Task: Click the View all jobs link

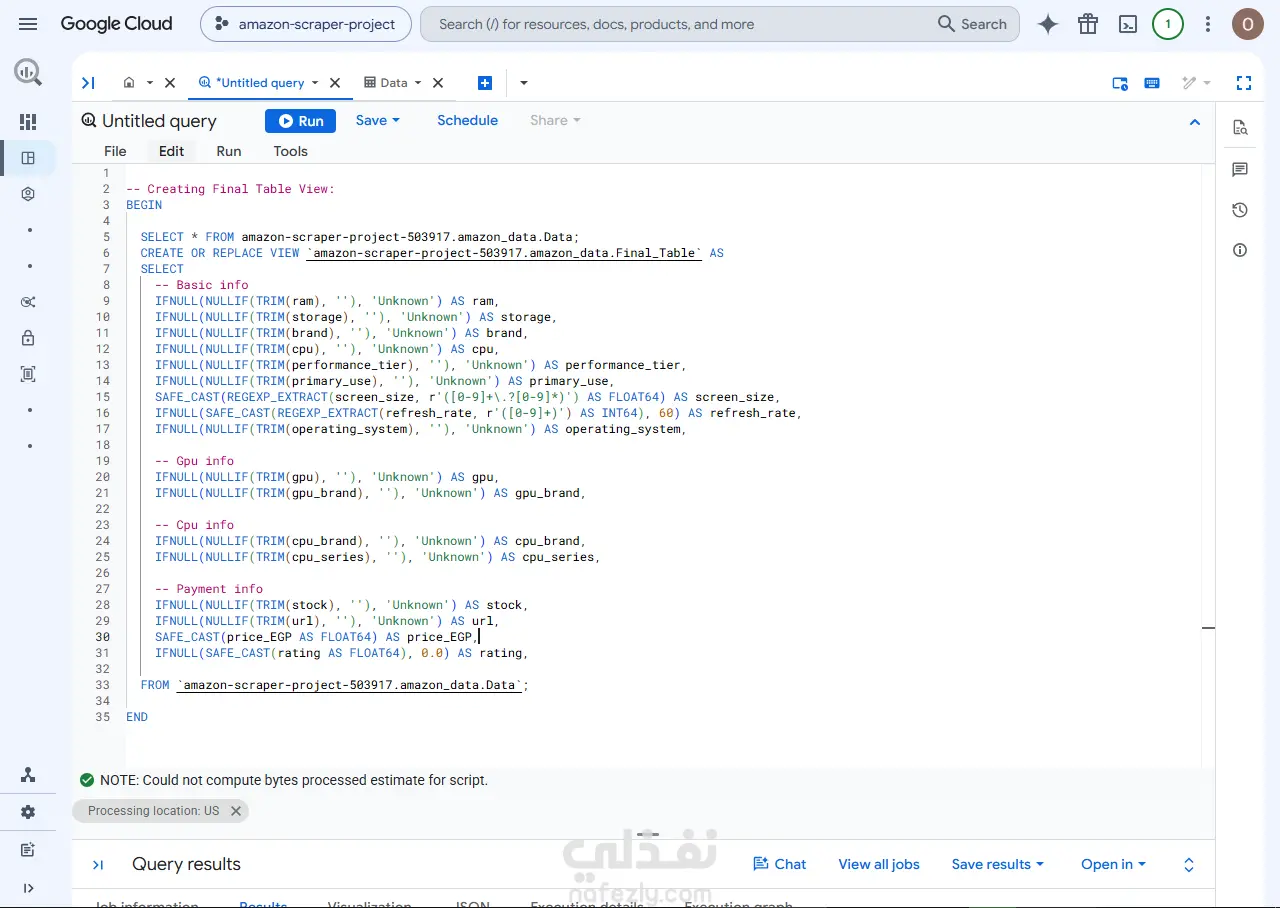Action: [x=879, y=864]
